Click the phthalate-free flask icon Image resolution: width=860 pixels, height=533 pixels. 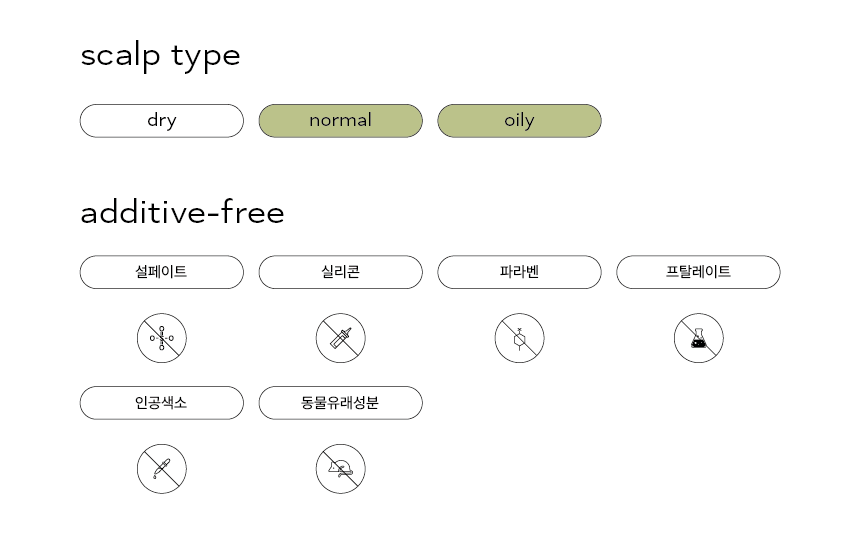tap(698, 338)
